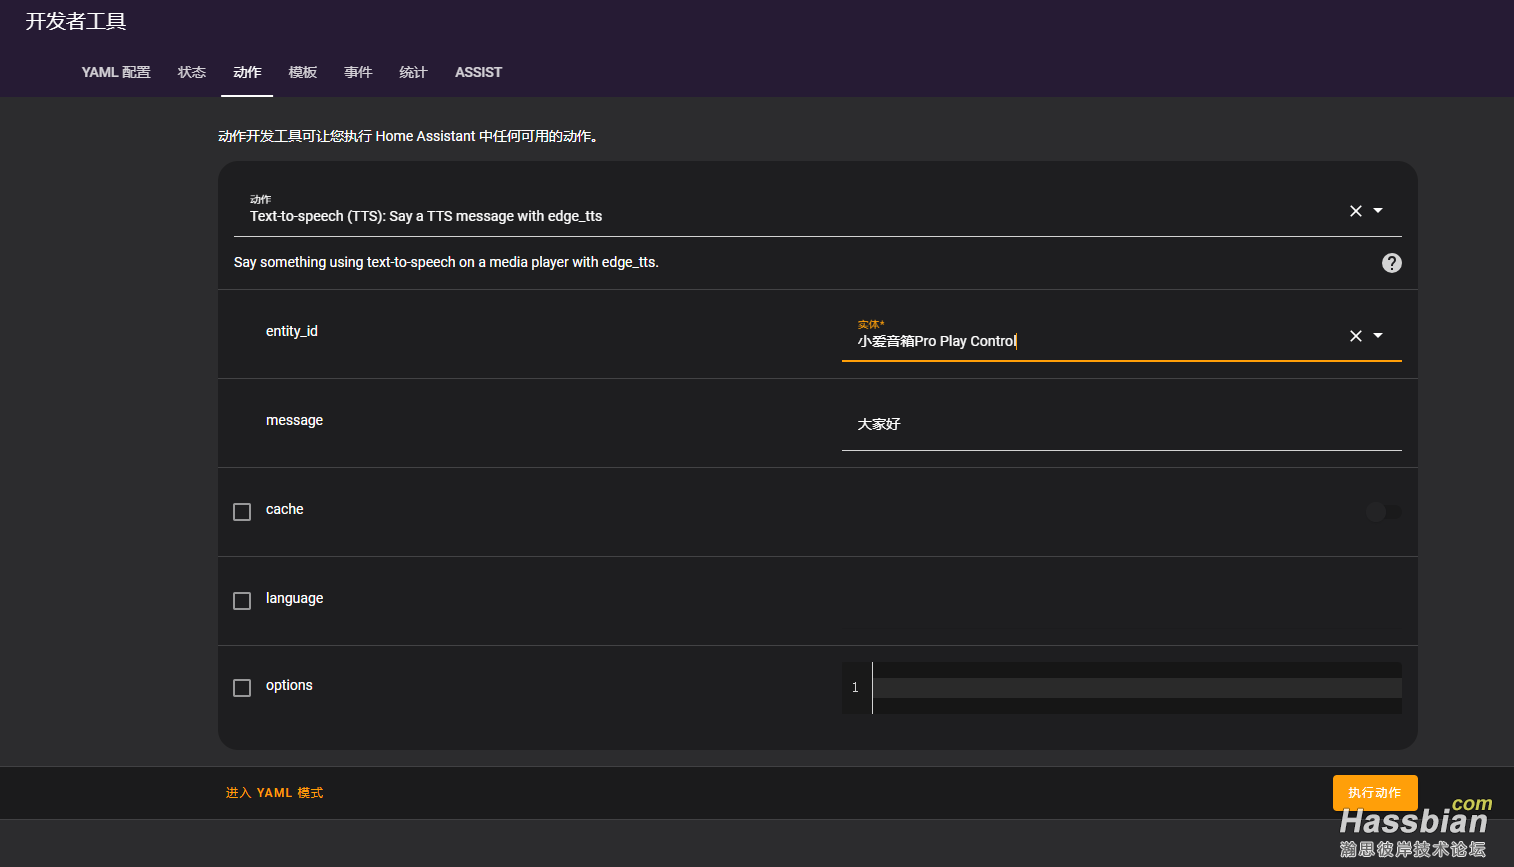Enable the language checkbox
1514x867 pixels.
pos(242,601)
